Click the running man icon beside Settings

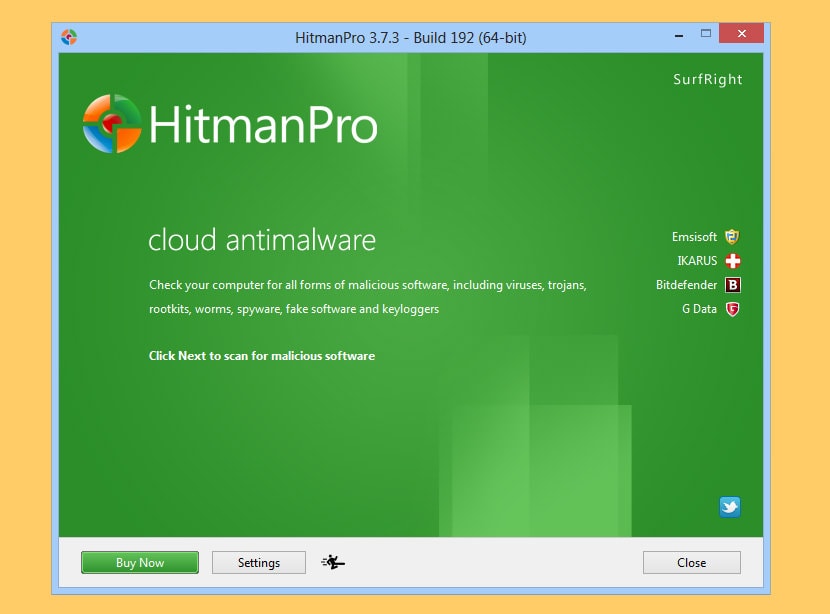tap(333, 562)
